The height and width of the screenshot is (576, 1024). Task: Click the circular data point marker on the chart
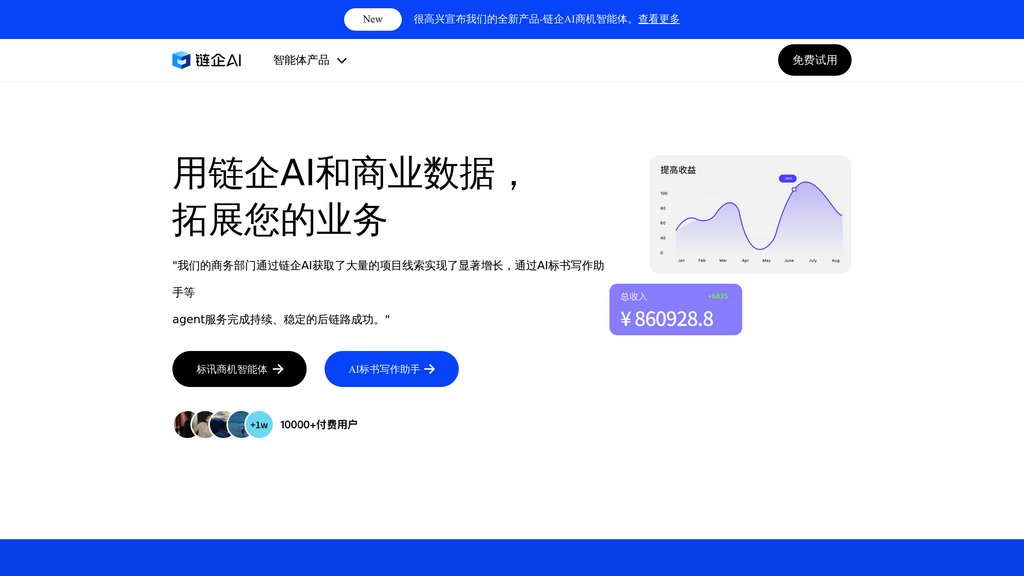794,189
